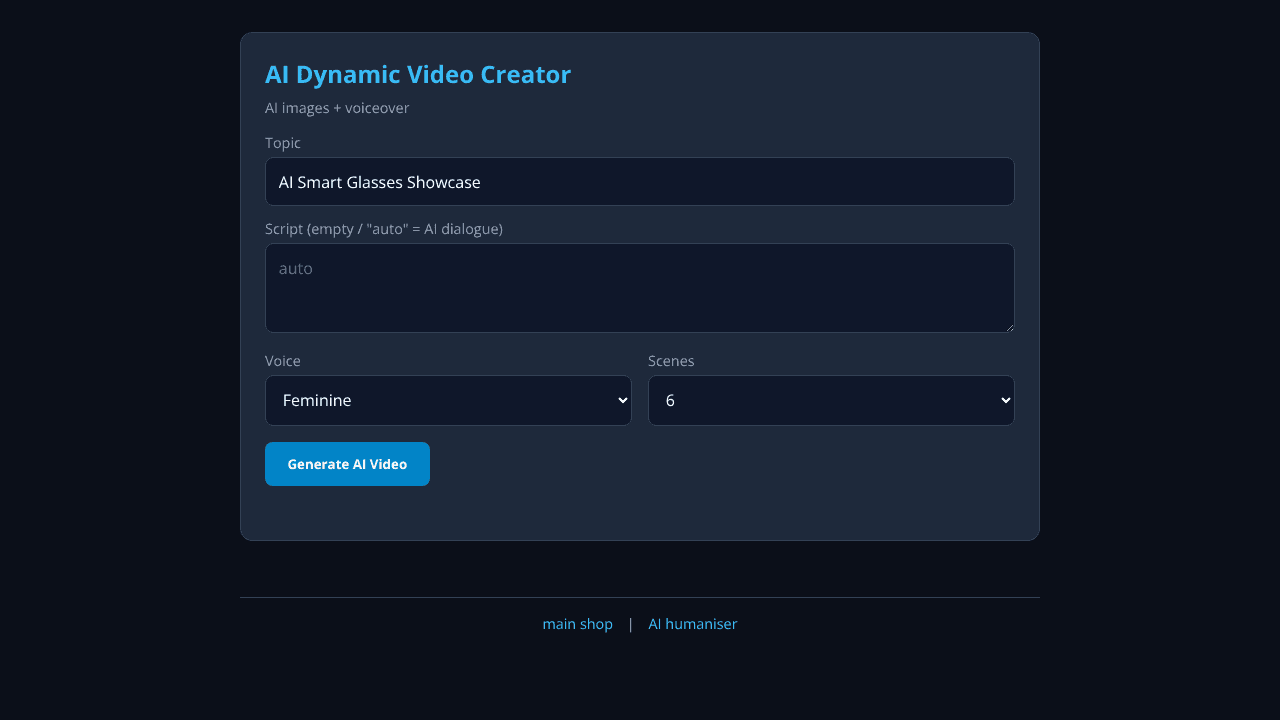Screen dimensions: 1280x720
Task: Open the AI humaniser link
Action: pyautogui.click(x=692, y=624)
